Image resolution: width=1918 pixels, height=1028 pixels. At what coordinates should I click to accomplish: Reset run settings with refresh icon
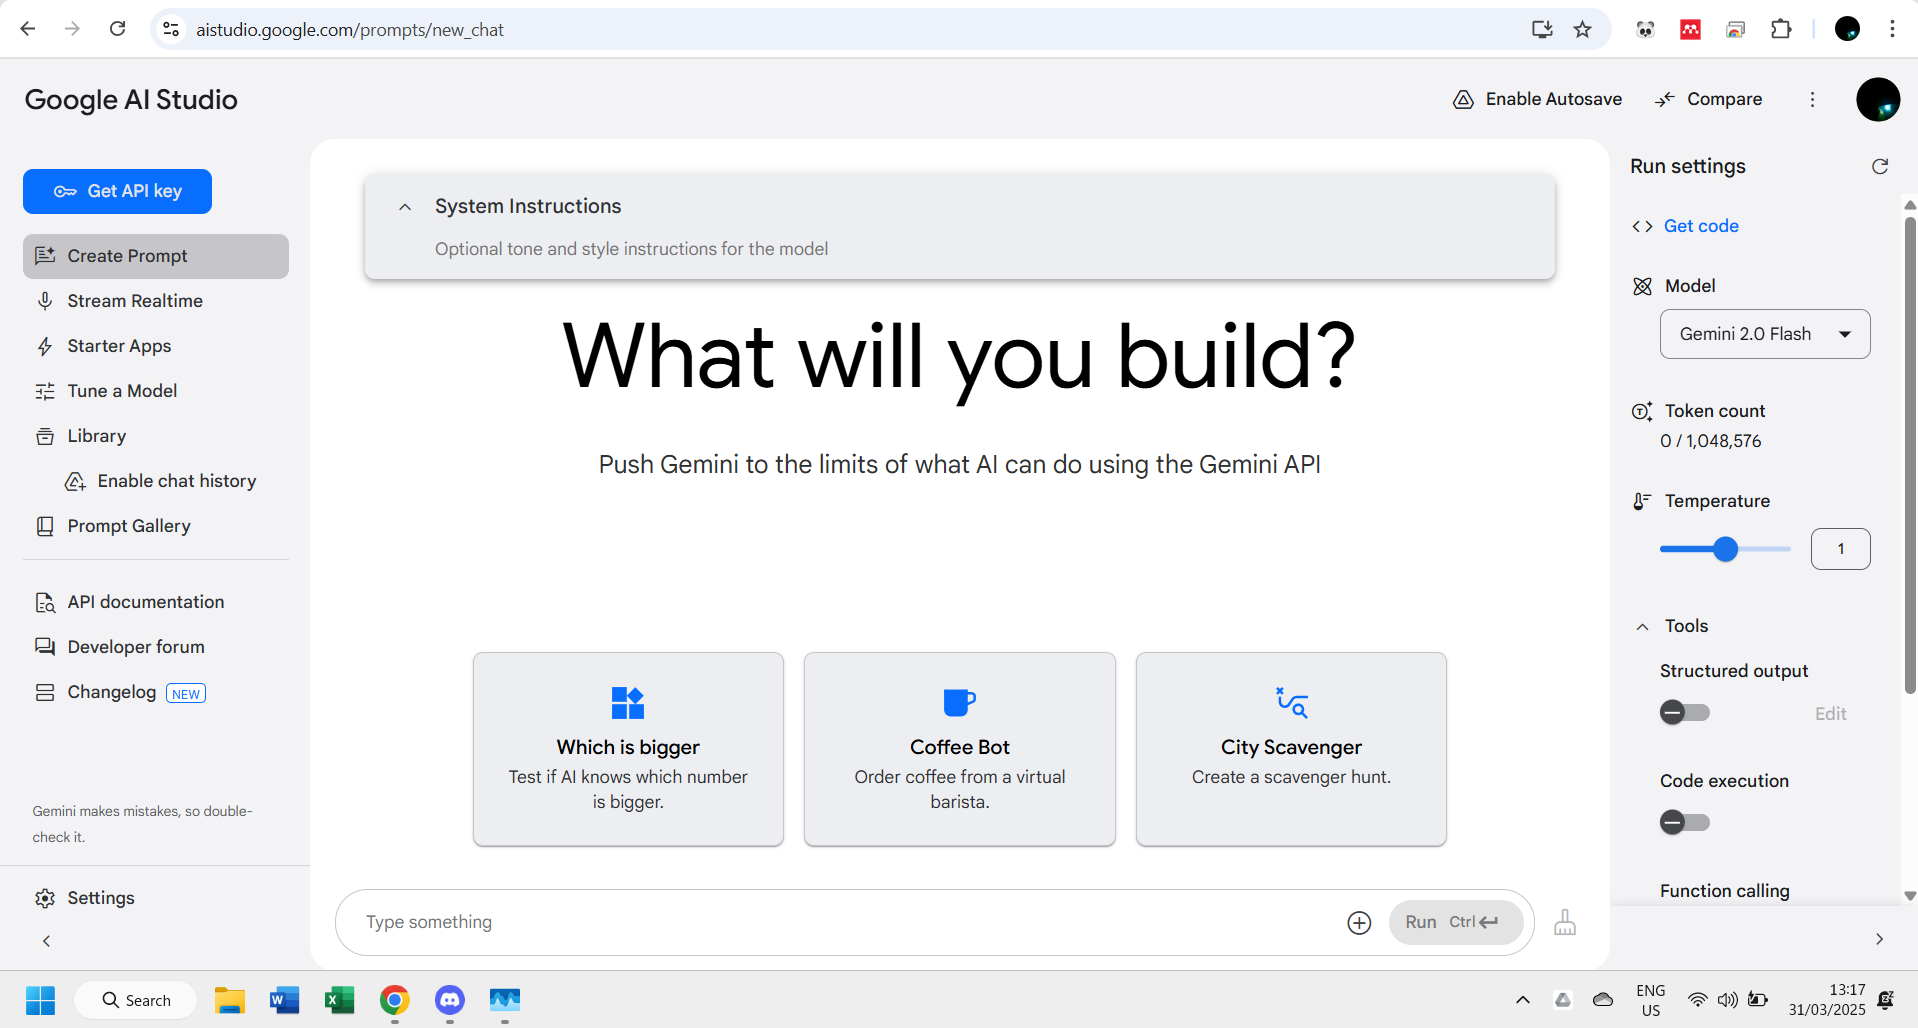pos(1880,166)
